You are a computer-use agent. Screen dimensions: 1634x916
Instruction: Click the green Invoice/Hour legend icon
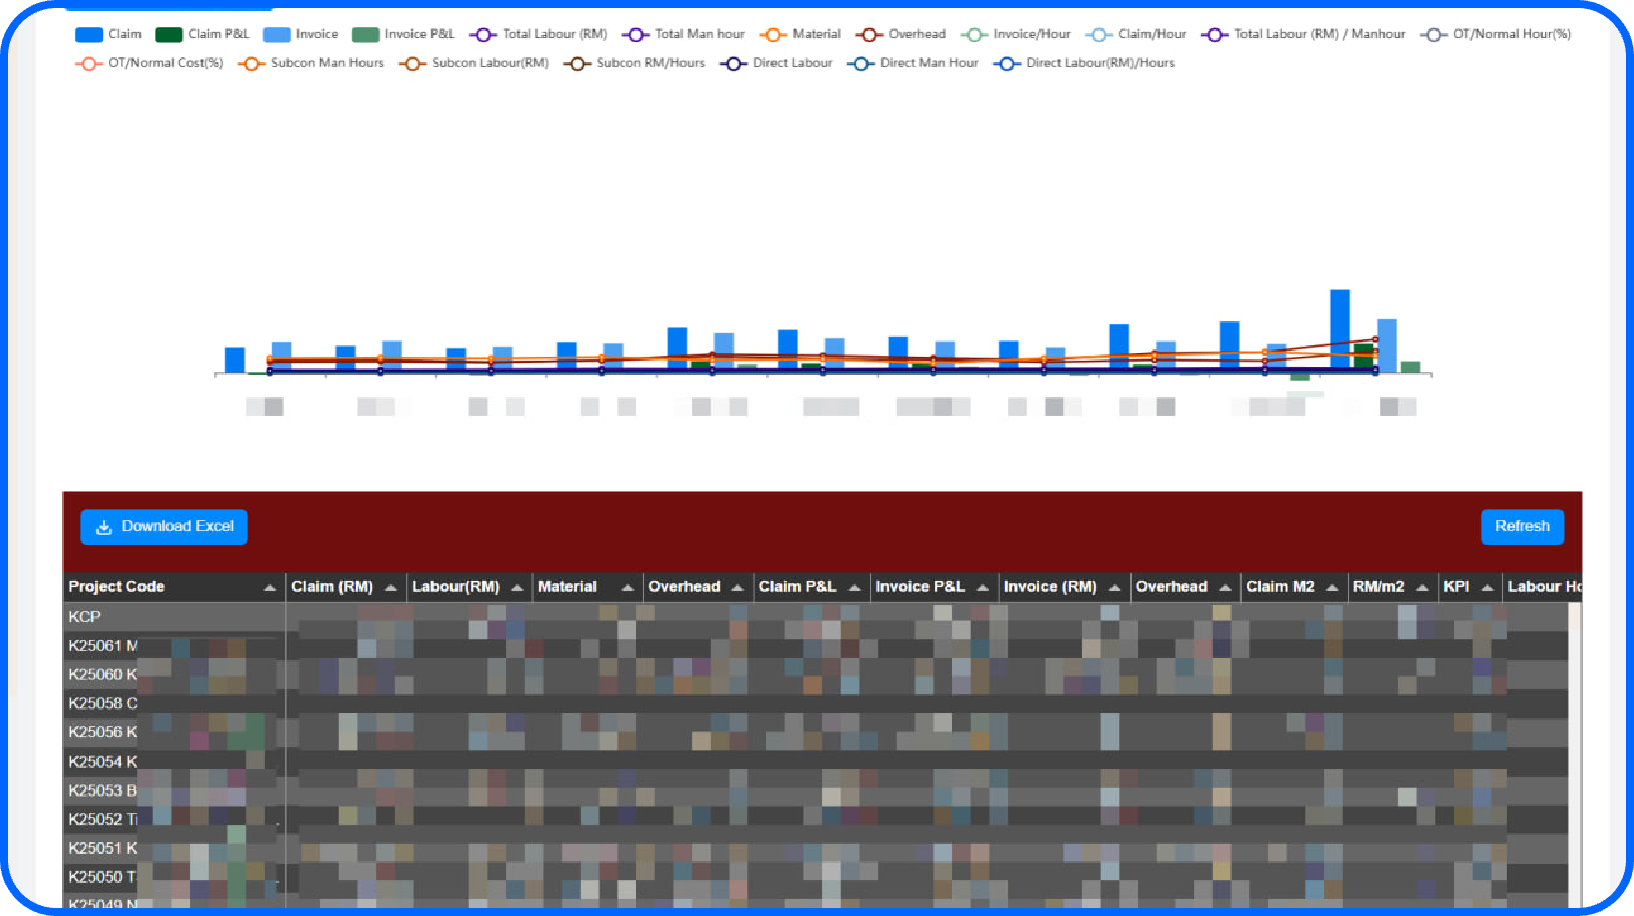pos(973,33)
